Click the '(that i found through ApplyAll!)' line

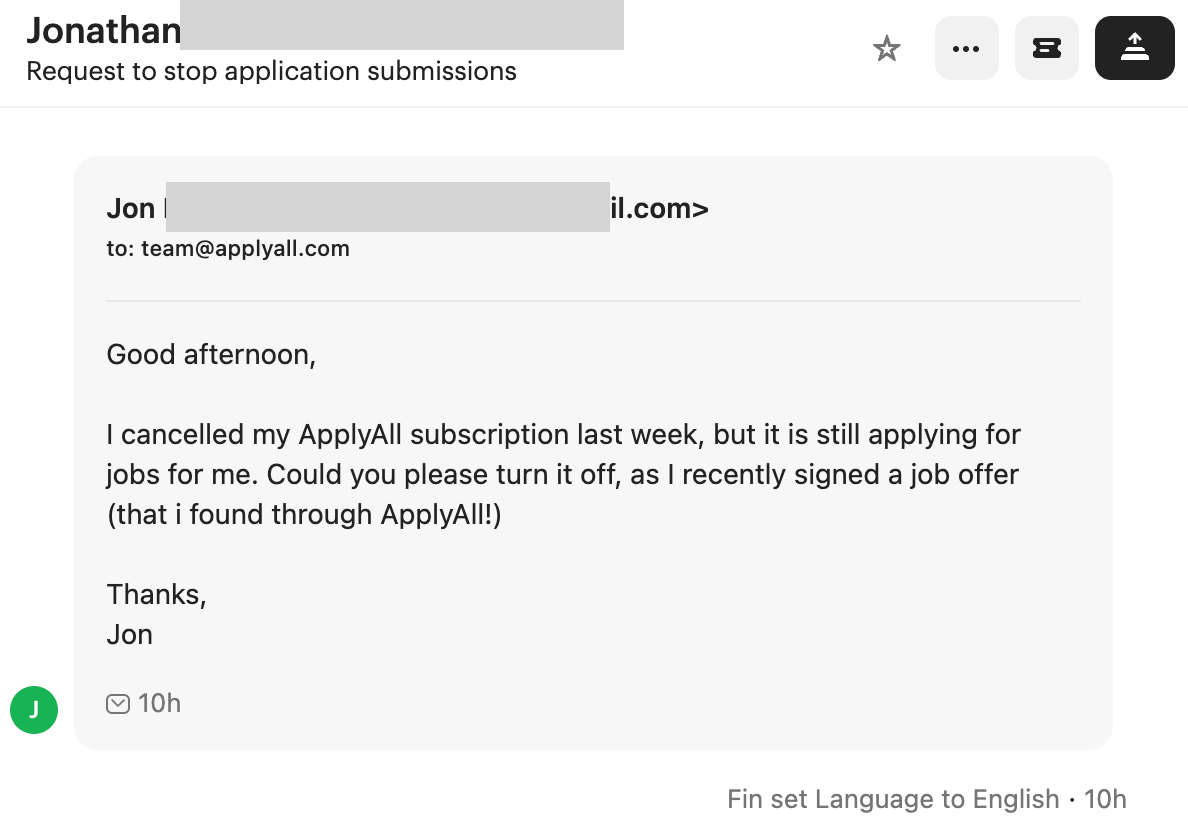[x=304, y=515]
